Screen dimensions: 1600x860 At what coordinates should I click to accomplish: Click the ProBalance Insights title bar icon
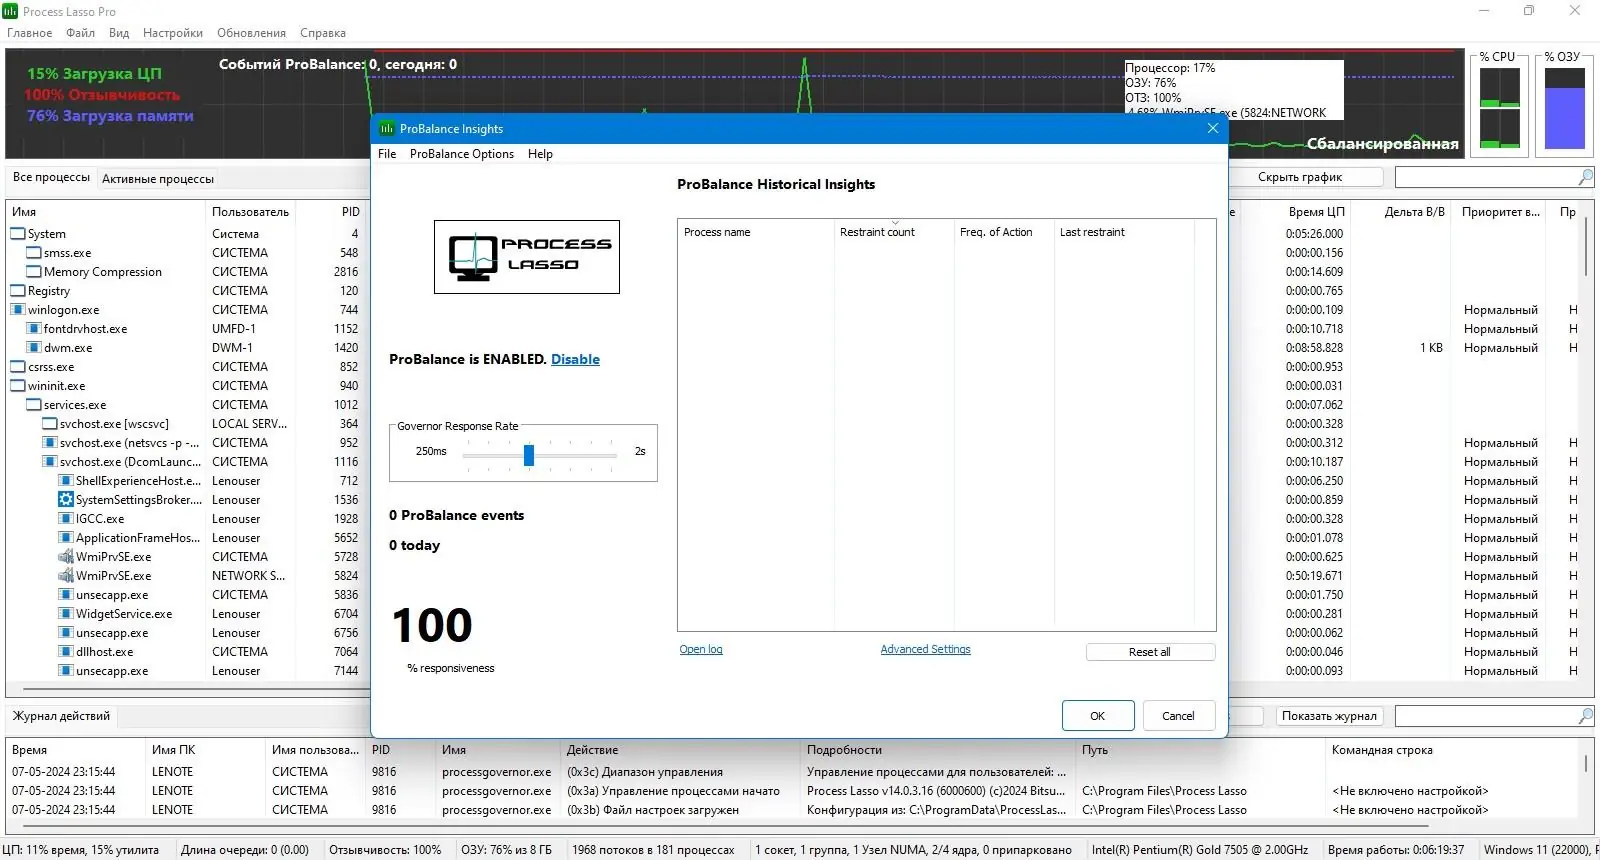tap(387, 129)
